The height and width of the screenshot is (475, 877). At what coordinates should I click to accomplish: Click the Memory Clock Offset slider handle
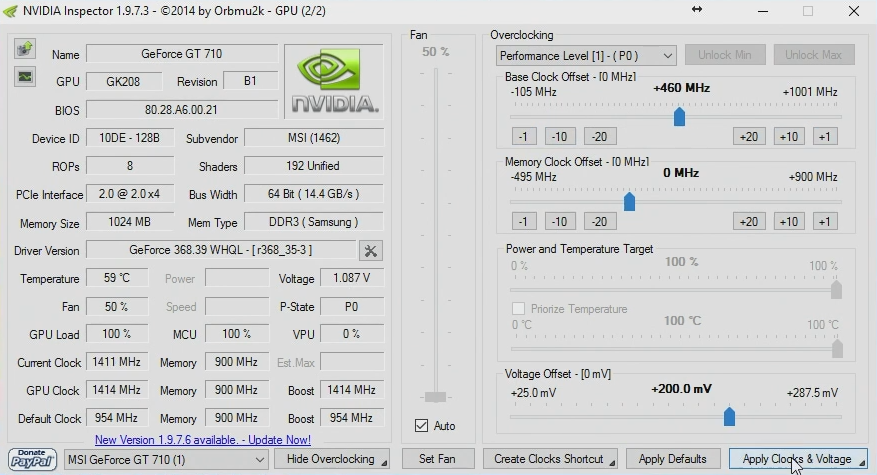(629, 201)
